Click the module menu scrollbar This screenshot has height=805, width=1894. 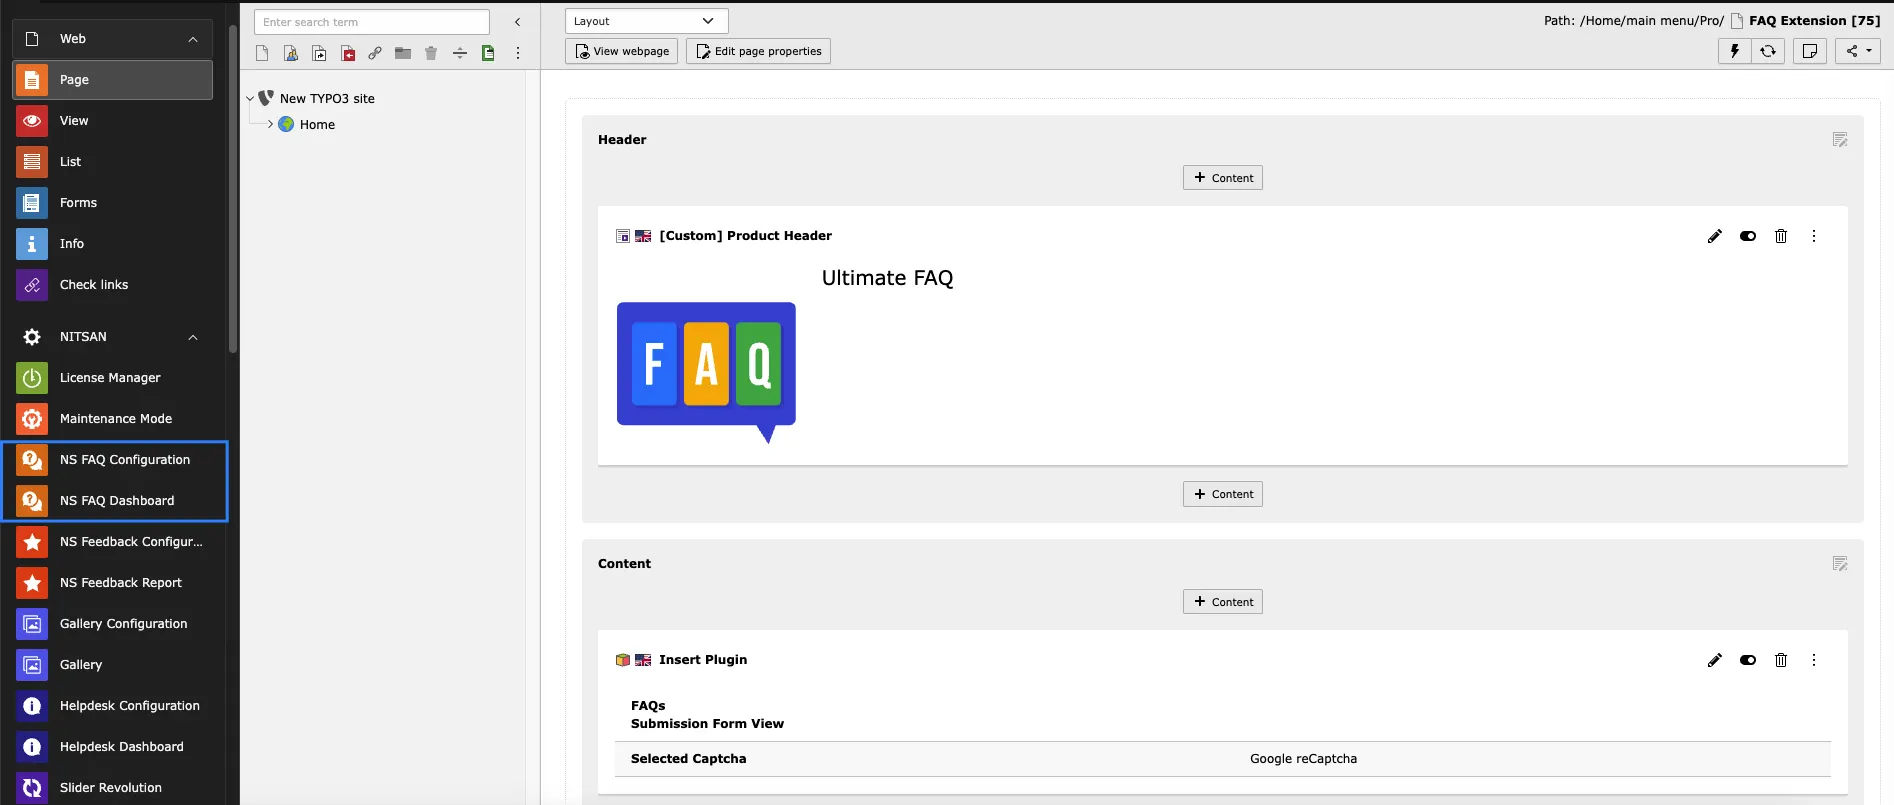click(x=233, y=190)
